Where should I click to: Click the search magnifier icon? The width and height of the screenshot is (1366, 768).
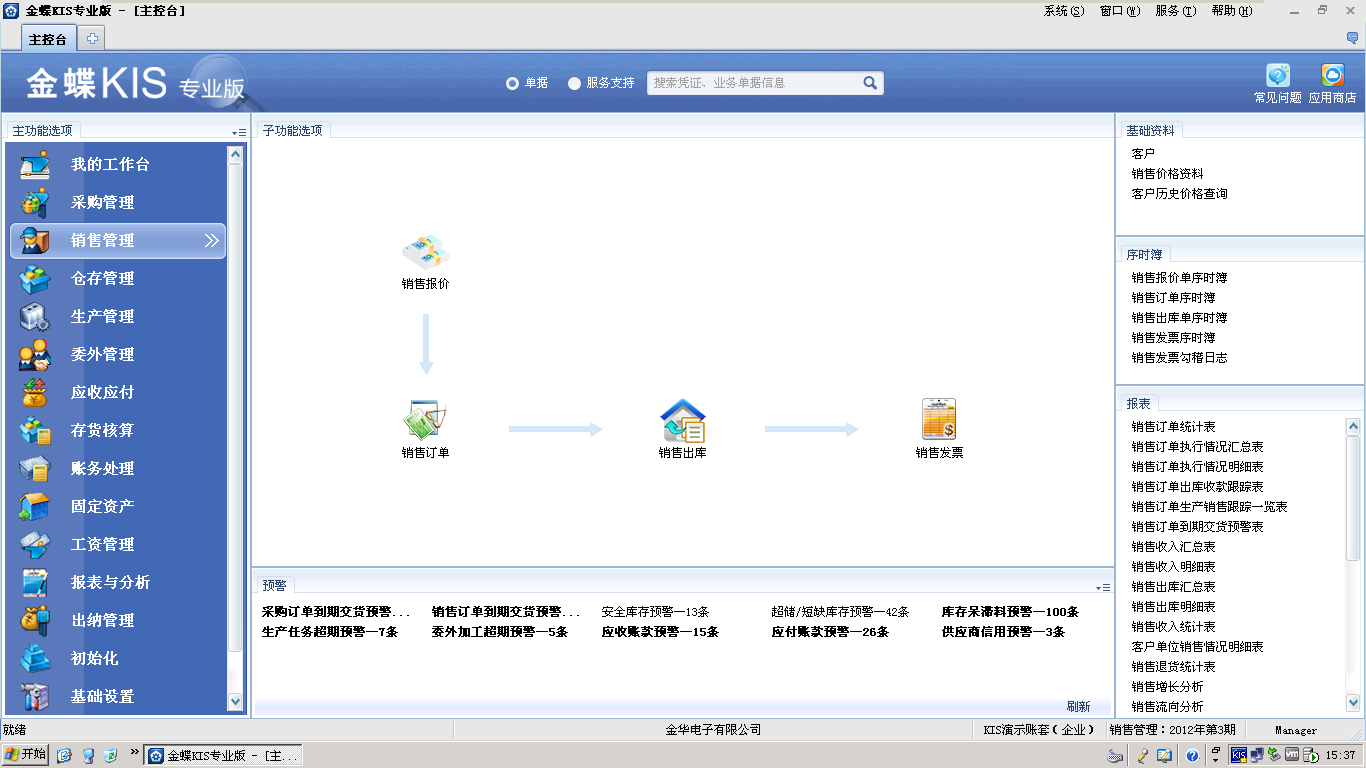click(871, 83)
